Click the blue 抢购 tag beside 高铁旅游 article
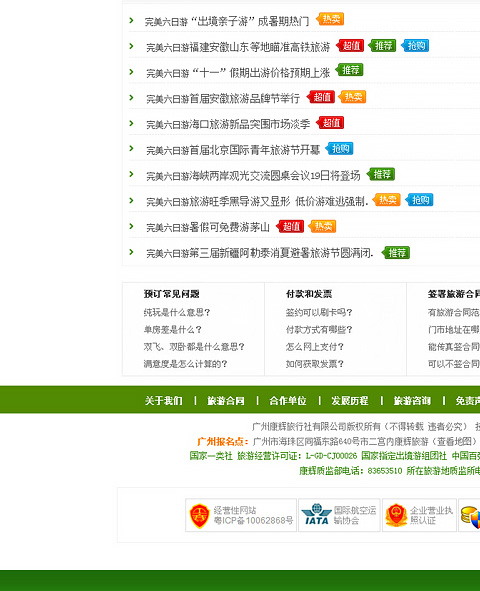The height and width of the screenshot is (591, 480). point(415,46)
